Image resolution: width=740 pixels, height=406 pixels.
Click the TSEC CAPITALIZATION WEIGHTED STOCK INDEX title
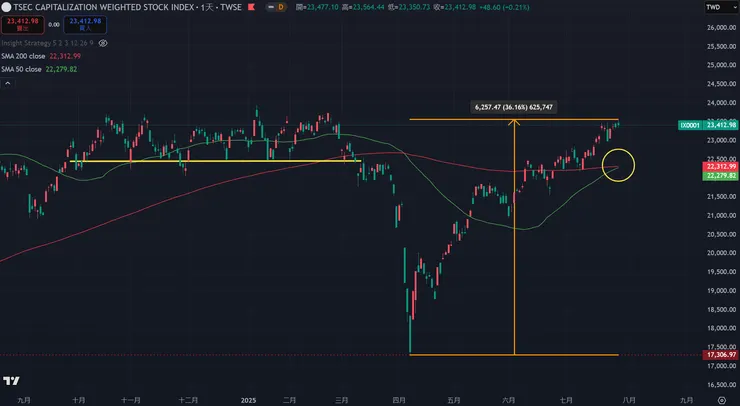tap(104, 7)
